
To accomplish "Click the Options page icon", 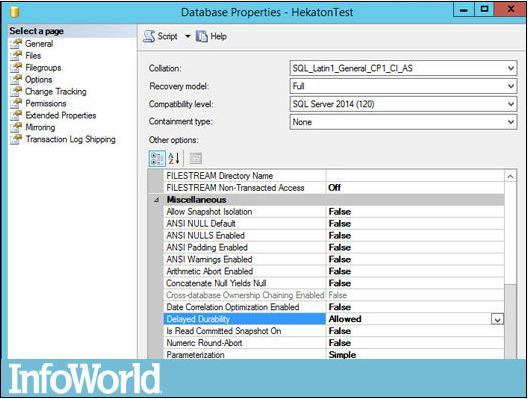I will pyautogui.click(x=16, y=79).
